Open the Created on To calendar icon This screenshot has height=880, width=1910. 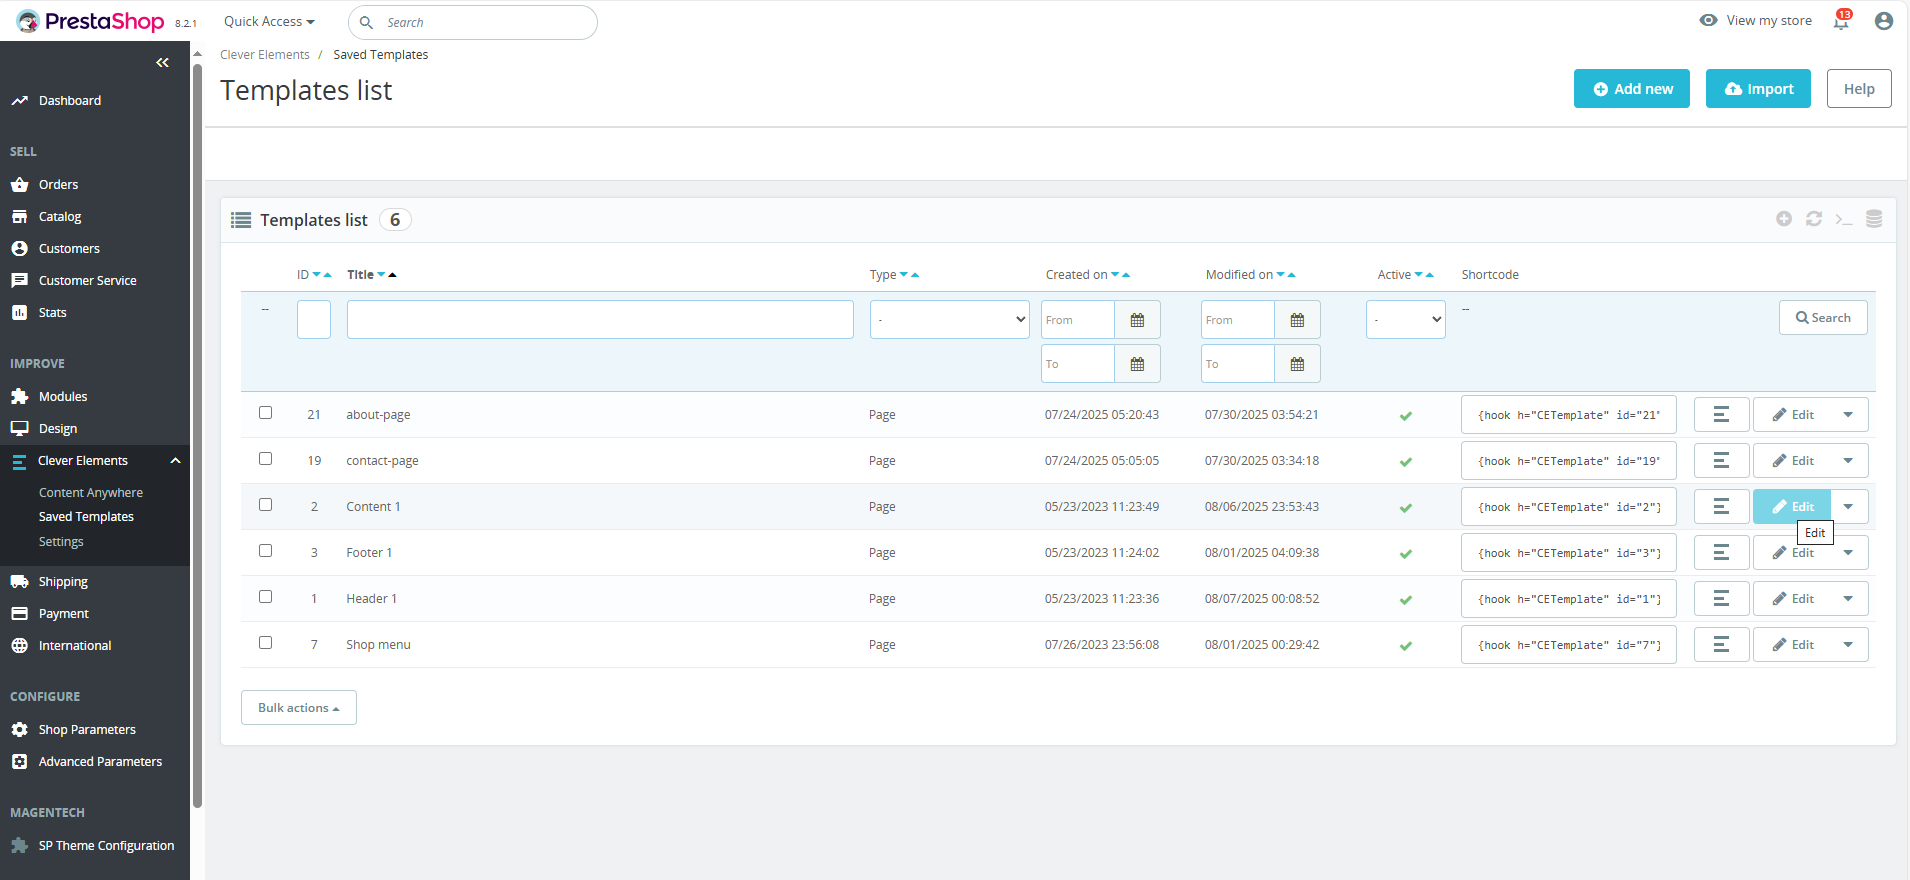(1137, 364)
